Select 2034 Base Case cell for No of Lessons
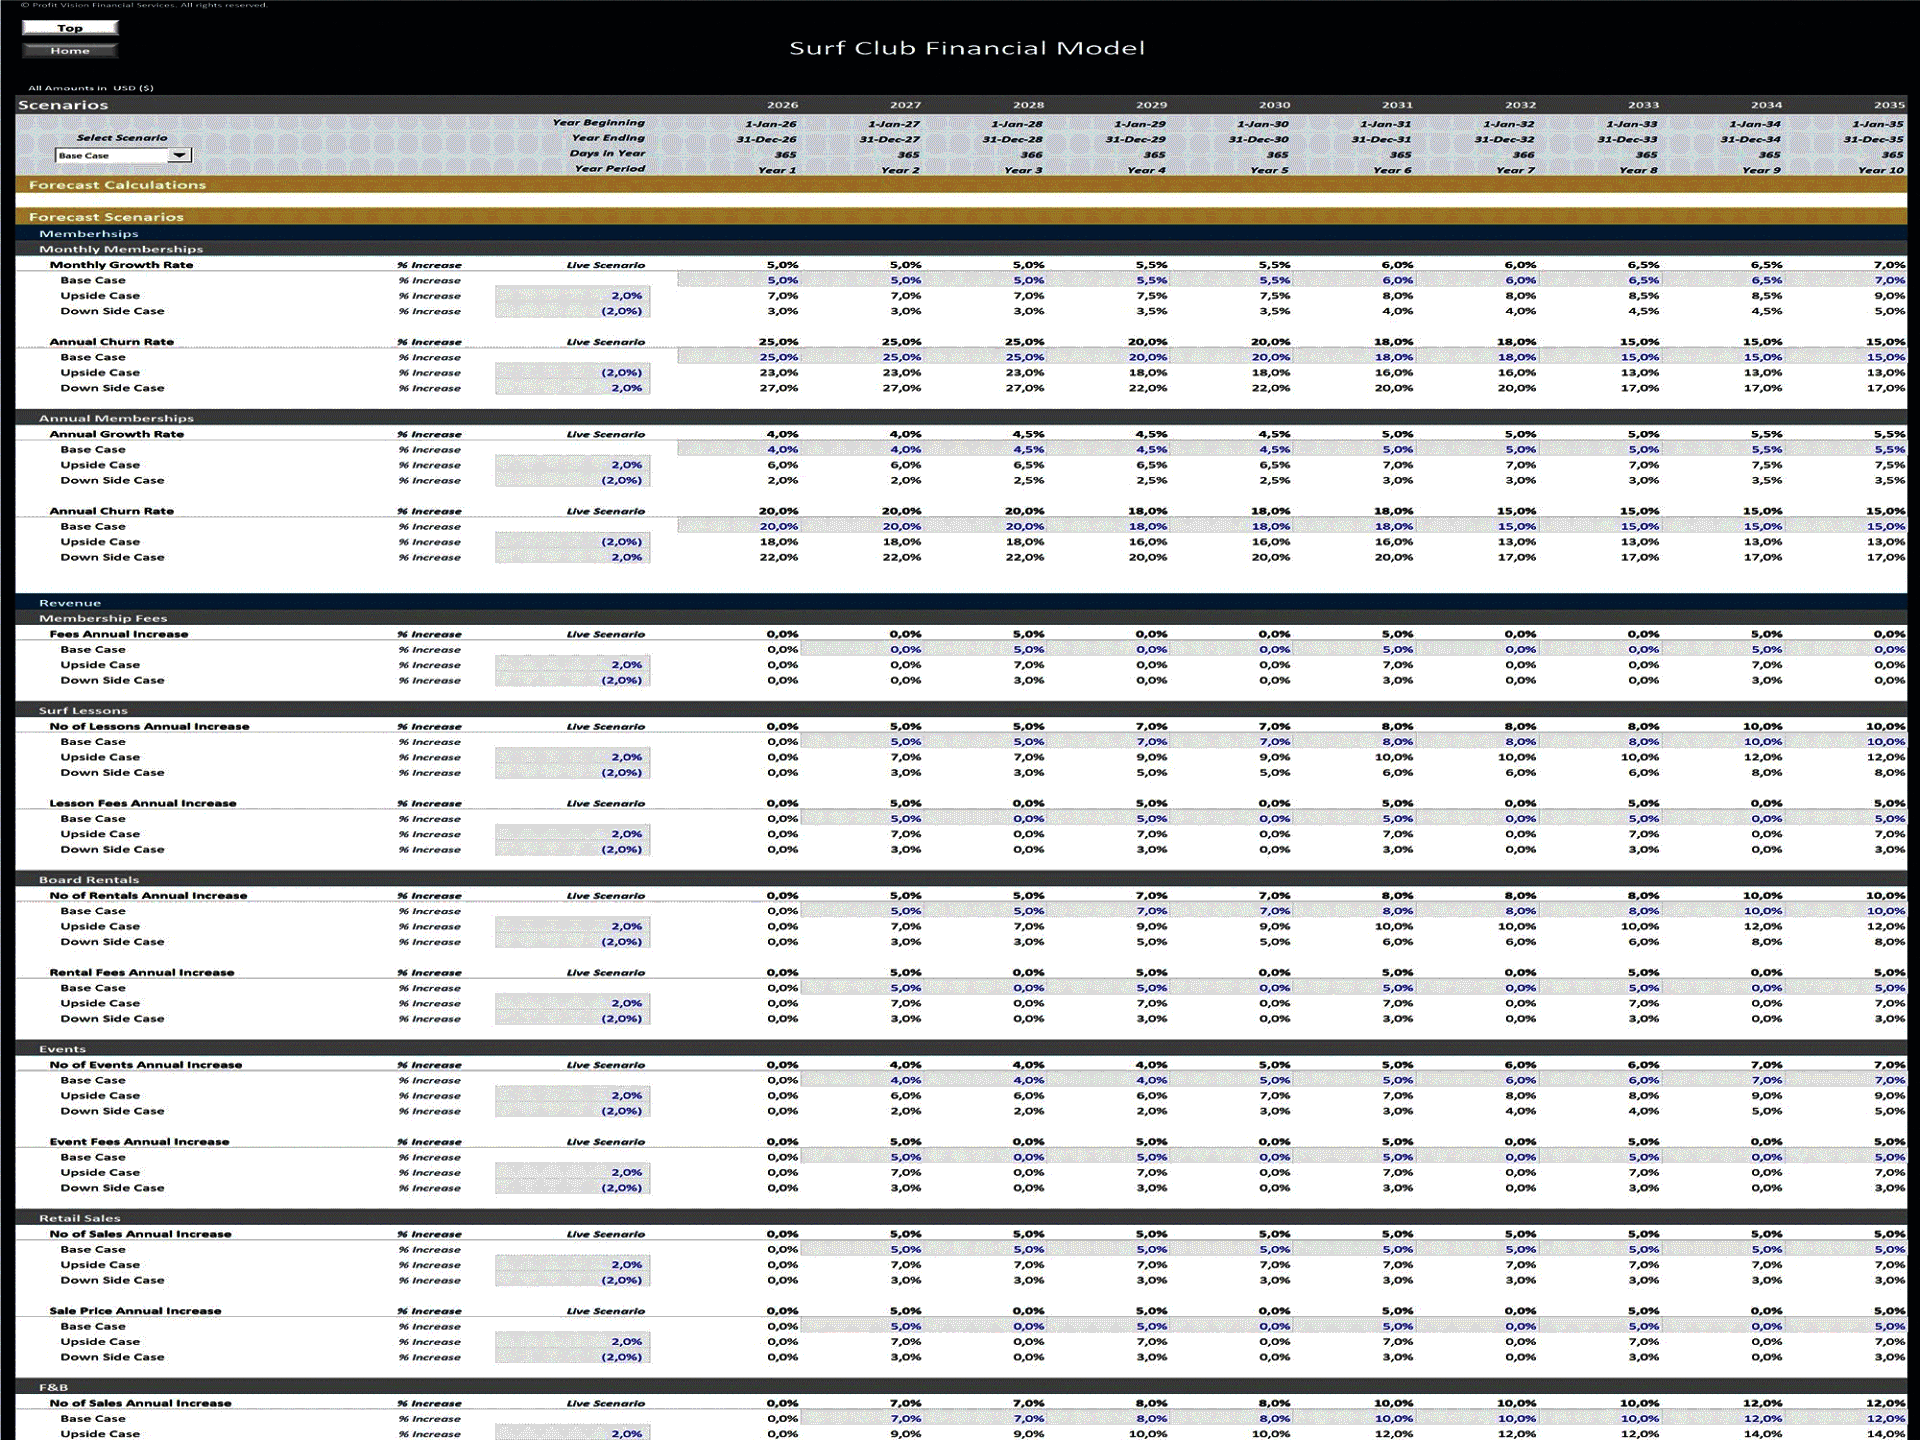Viewport: 1920px width, 1440px height. coord(1723,742)
